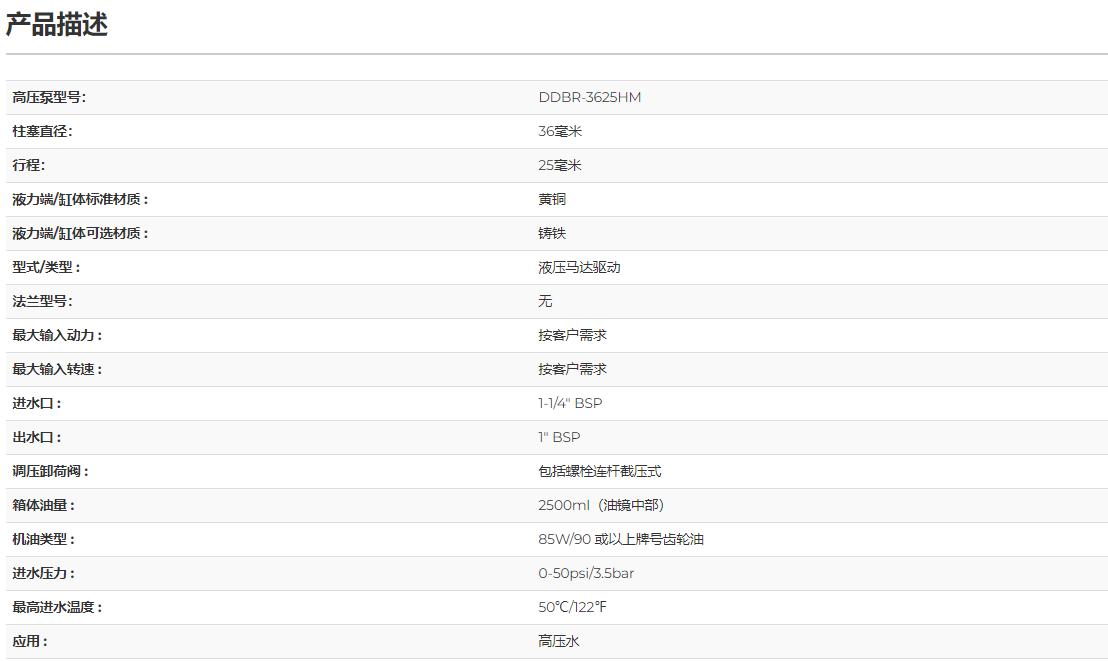Click the 高压水 application value
Screen dimensions: 1108x661
click(x=559, y=641)
